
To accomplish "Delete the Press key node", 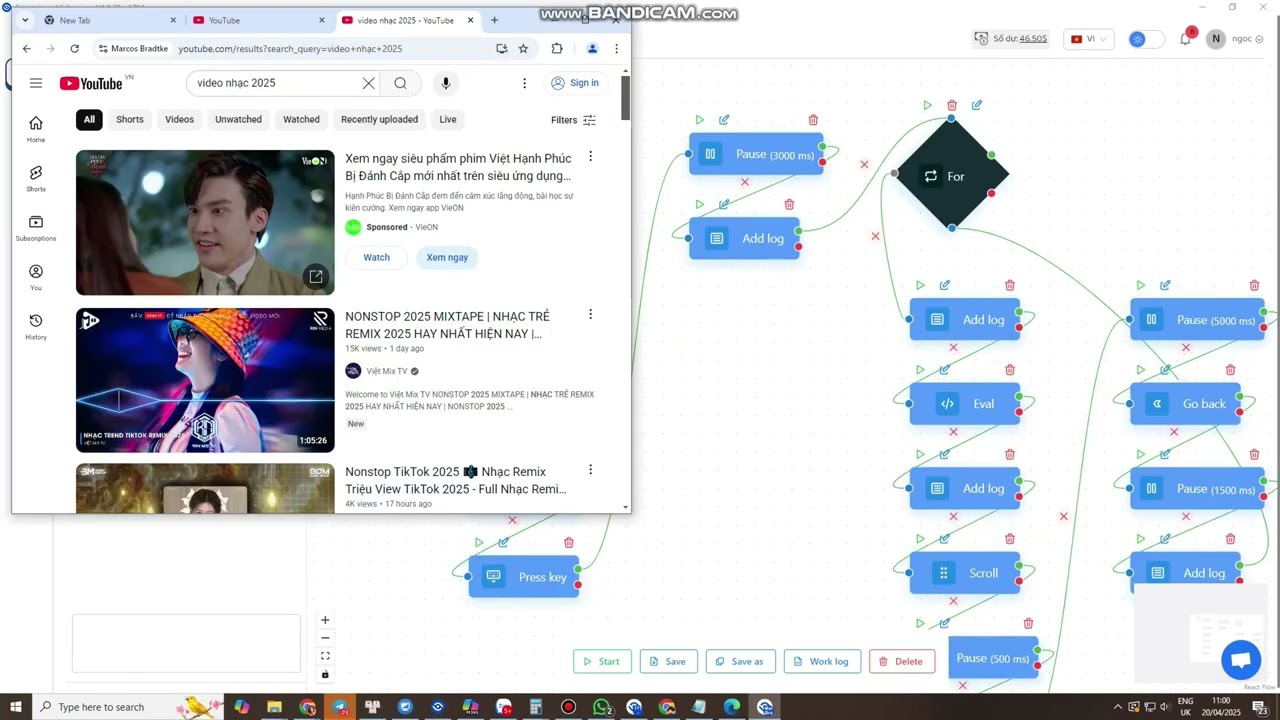I will pos(569,543).
